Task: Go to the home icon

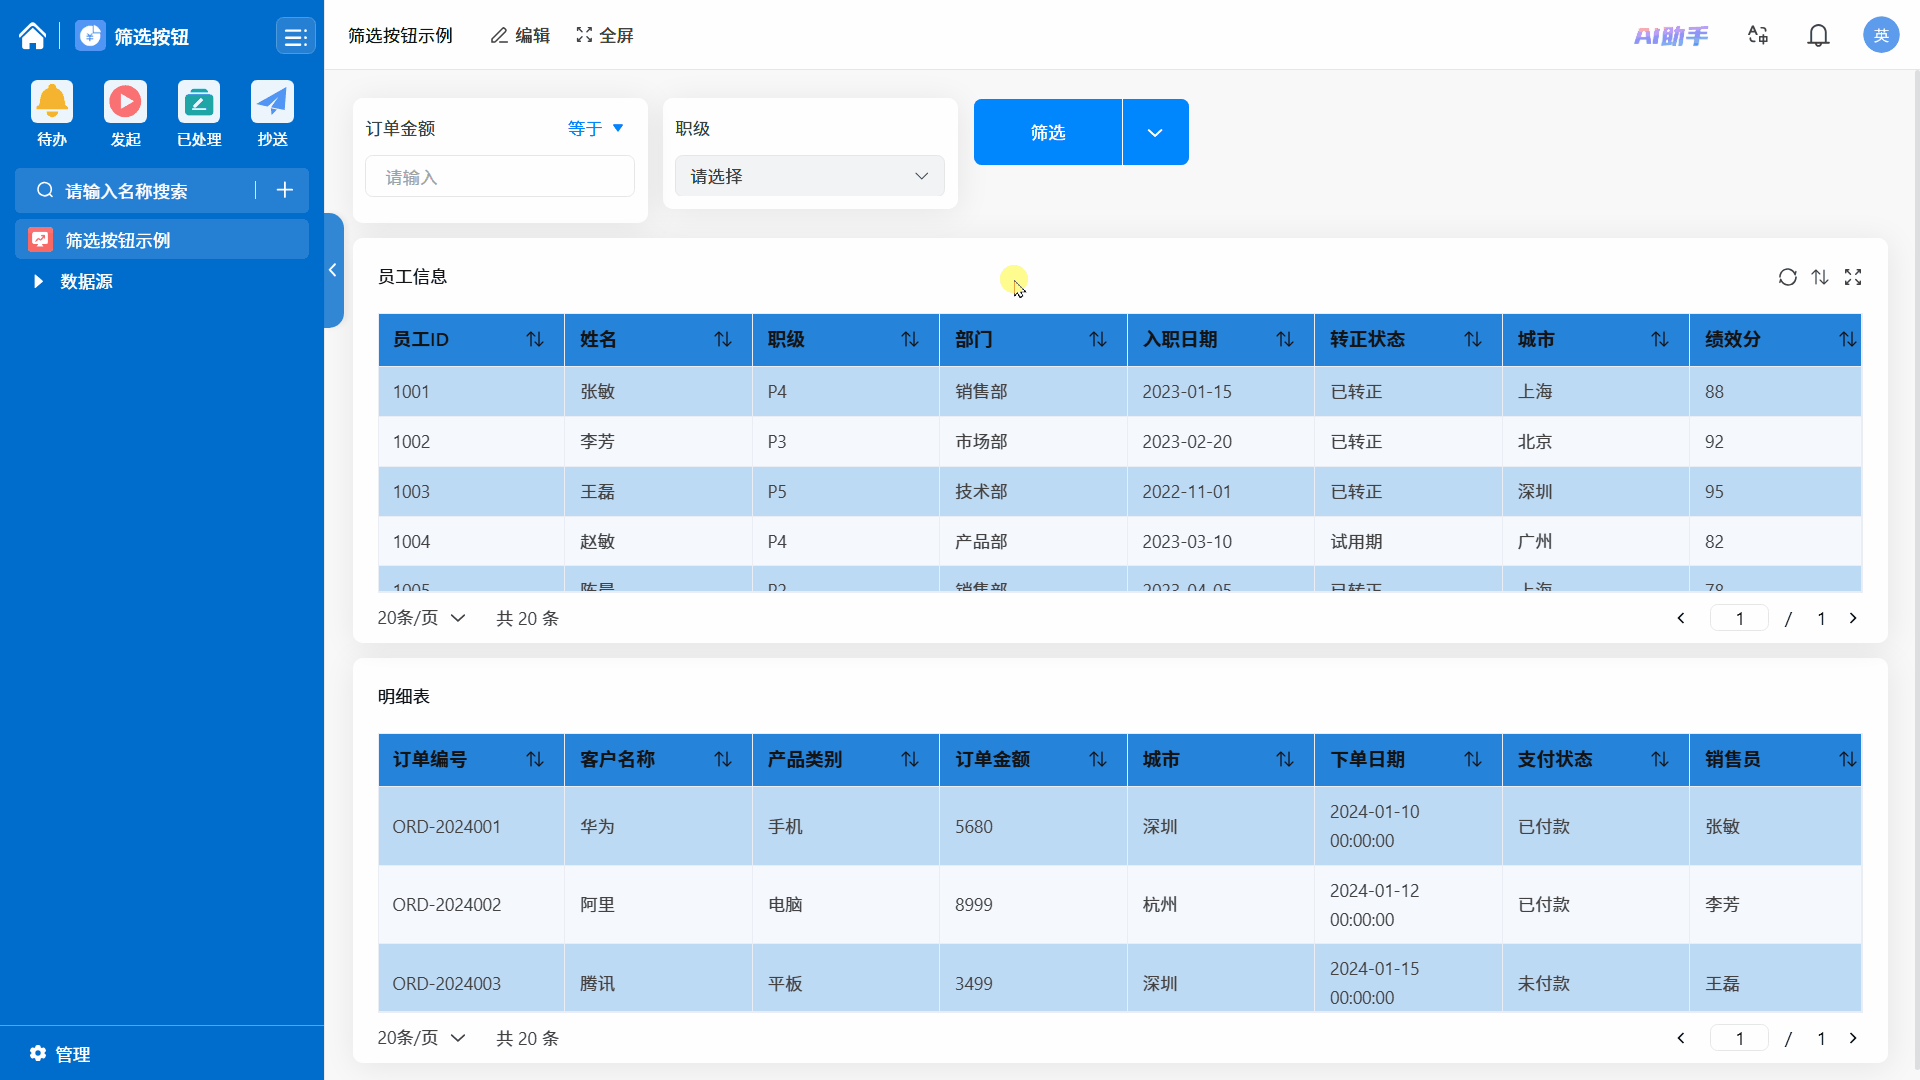Action: pyautogui.click(x=32, y=36)
